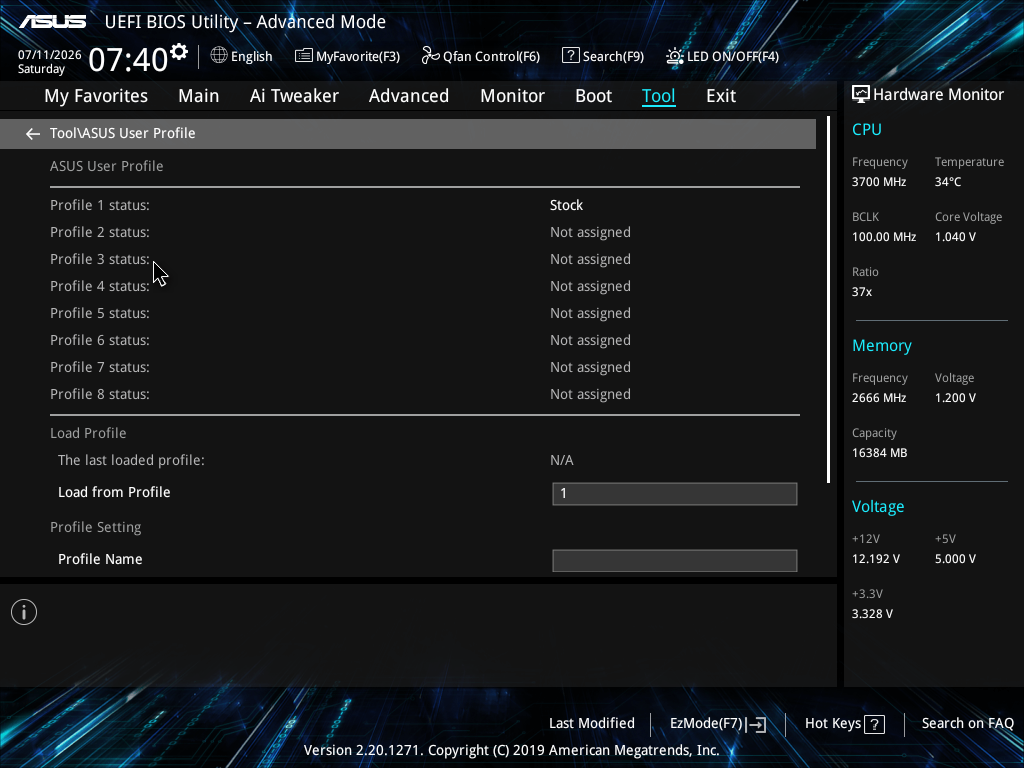The width and height of the screenshot is (1024, 768).
Task: Click Profile 3 status label
Action: (100, 259)
